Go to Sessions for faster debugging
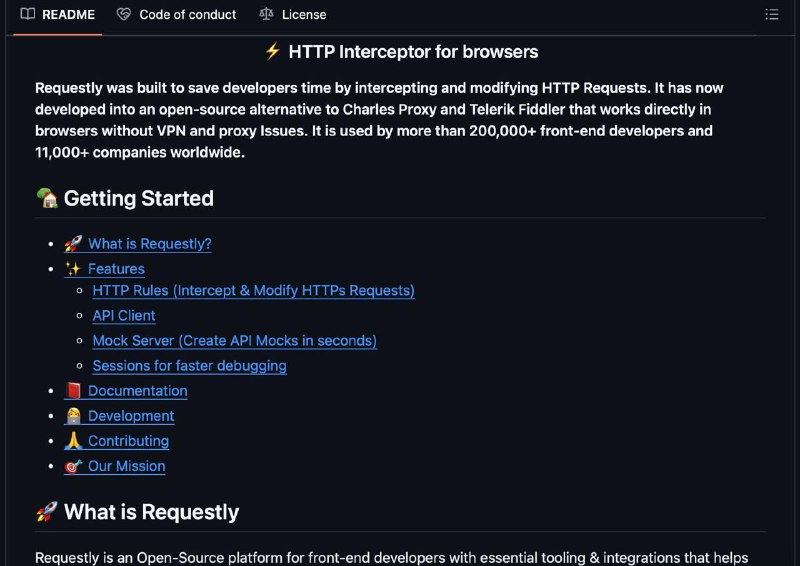The width and height of the screenshot is (800, 566). (189, 365)
